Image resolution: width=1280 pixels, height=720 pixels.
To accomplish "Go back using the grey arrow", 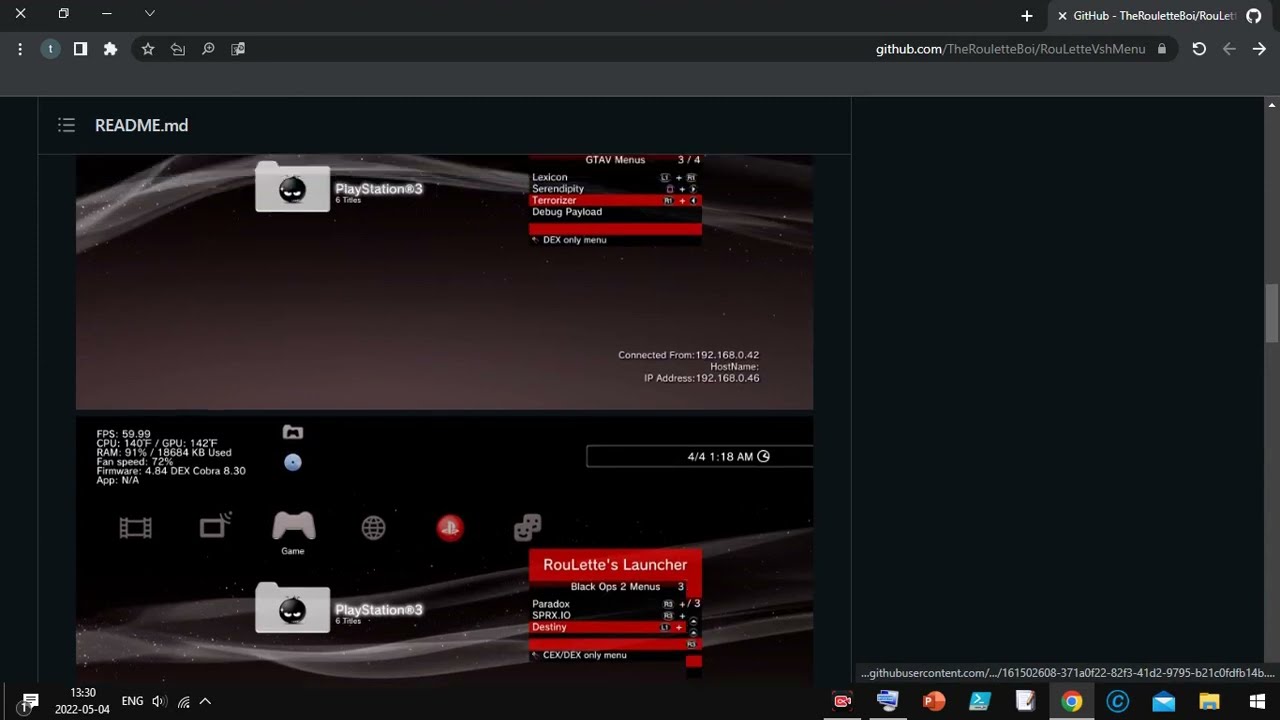I will point(1229,49).
